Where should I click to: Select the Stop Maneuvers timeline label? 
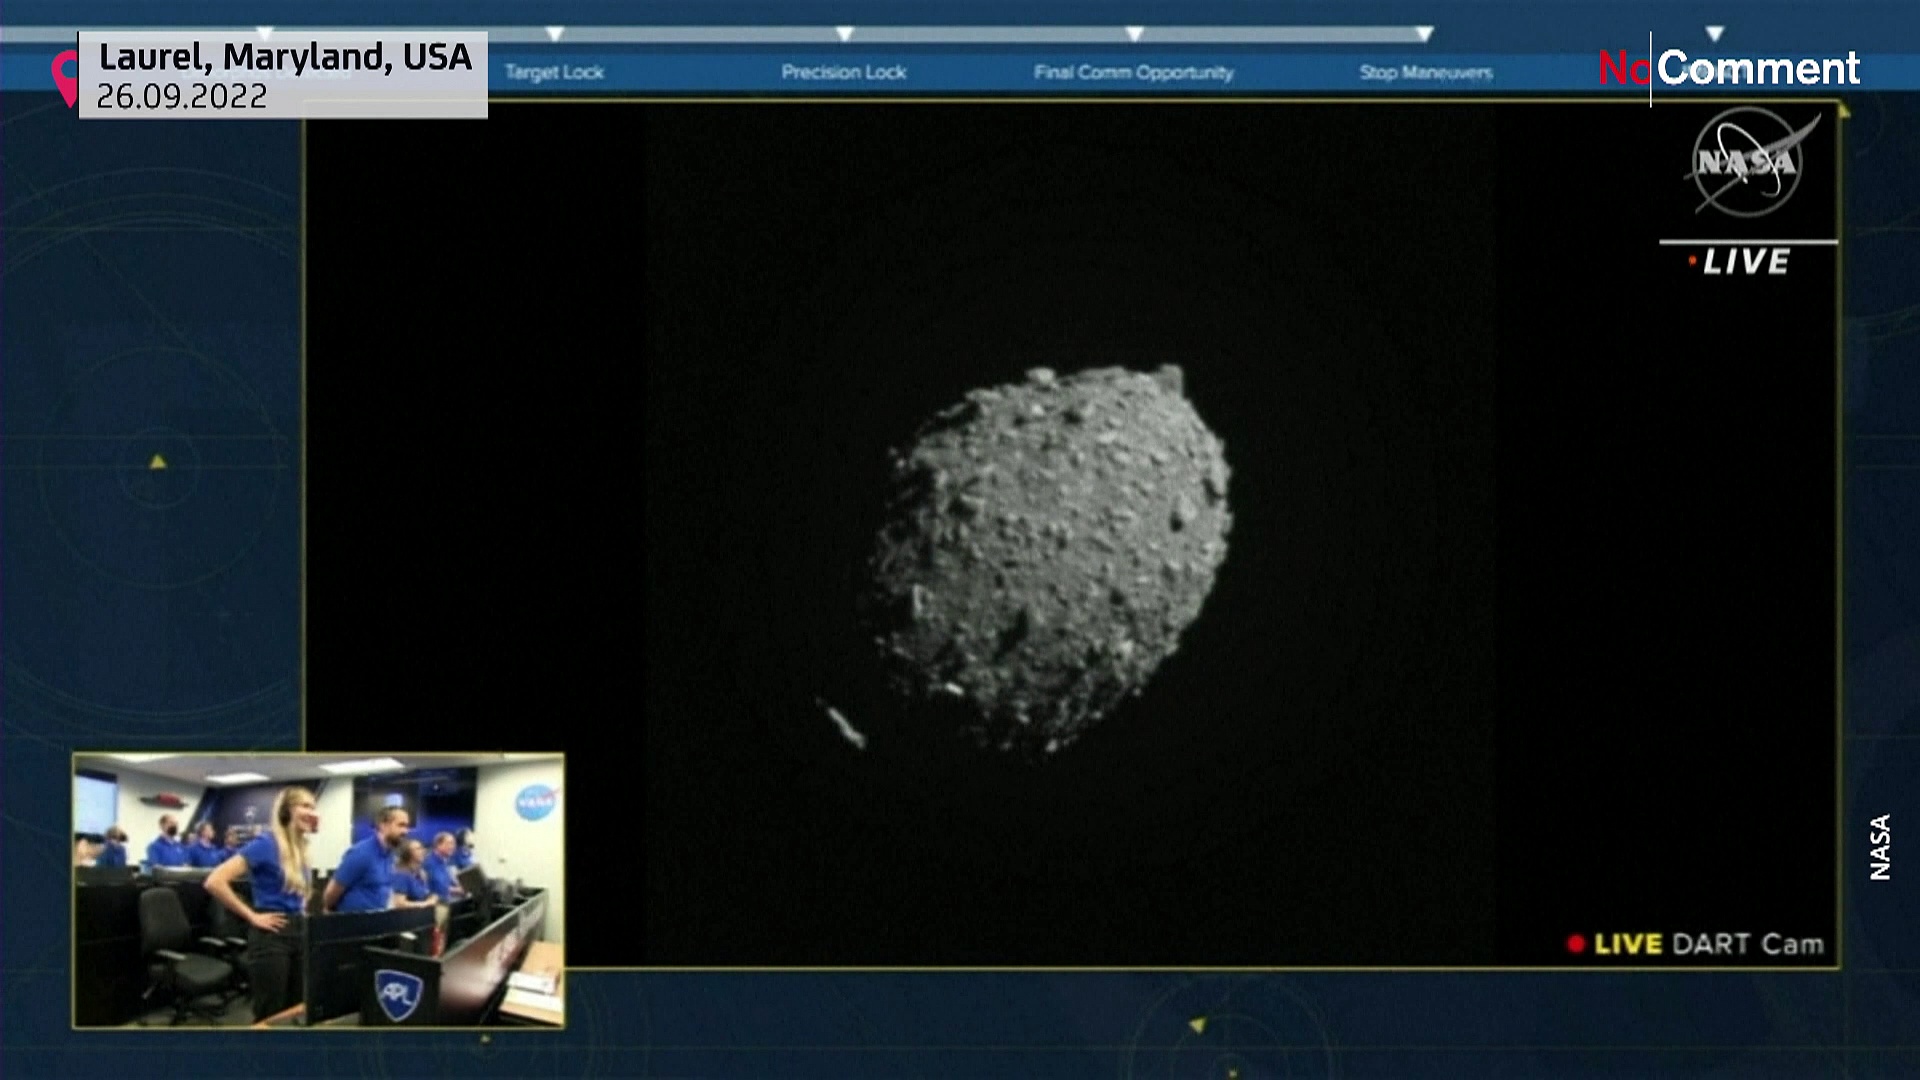tap(1425, 72)
